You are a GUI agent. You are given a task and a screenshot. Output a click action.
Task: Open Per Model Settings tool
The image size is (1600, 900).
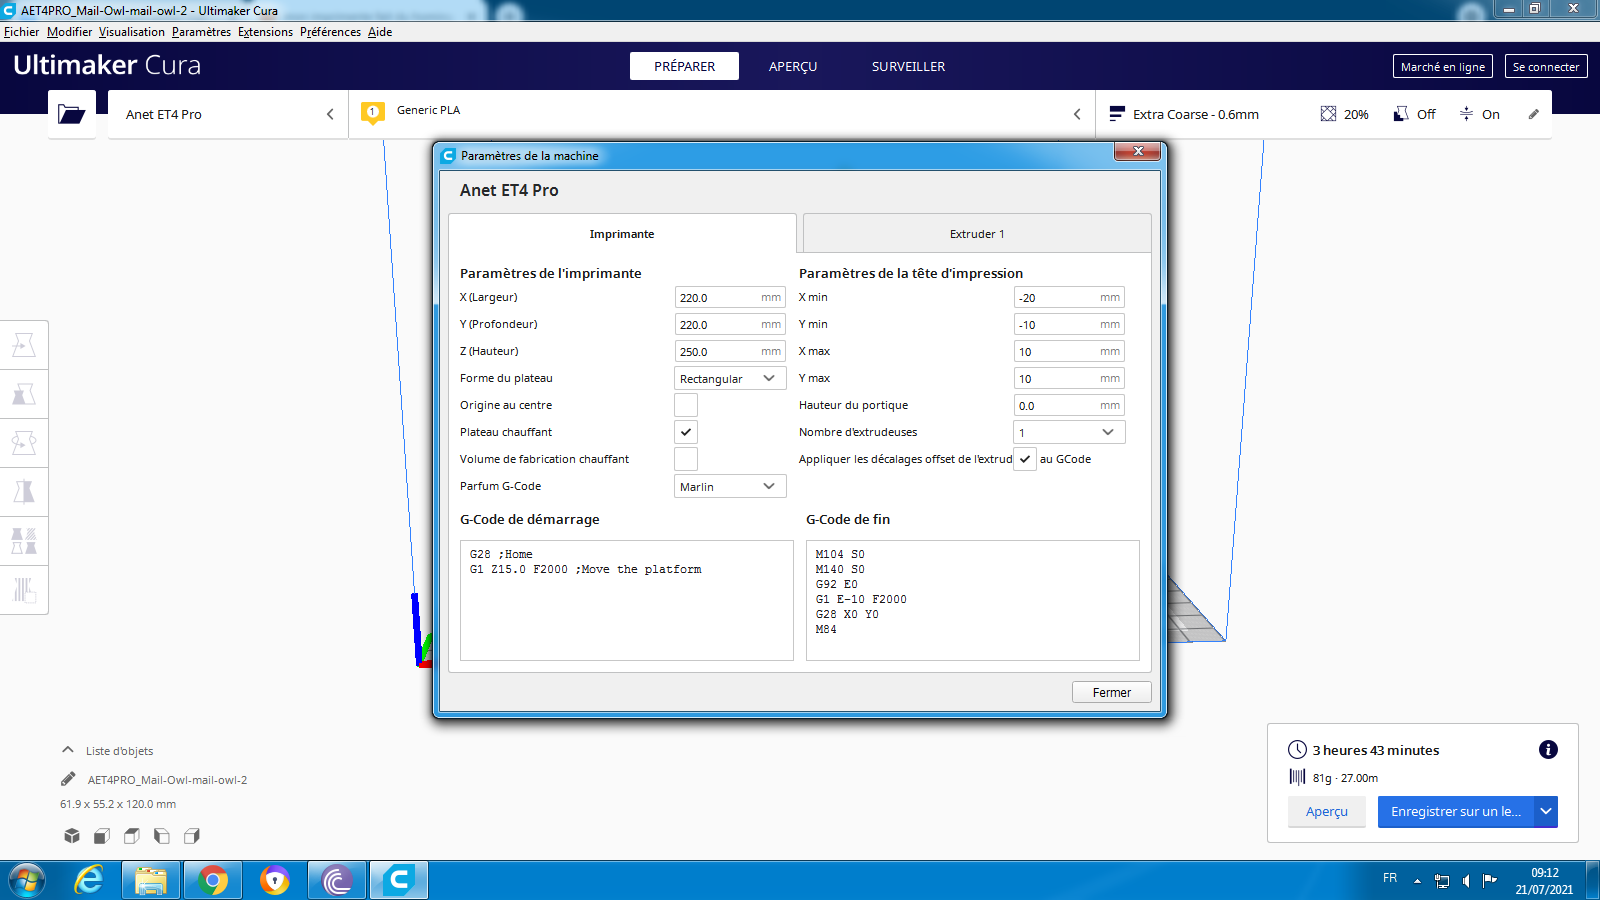[x=24, y=541]
